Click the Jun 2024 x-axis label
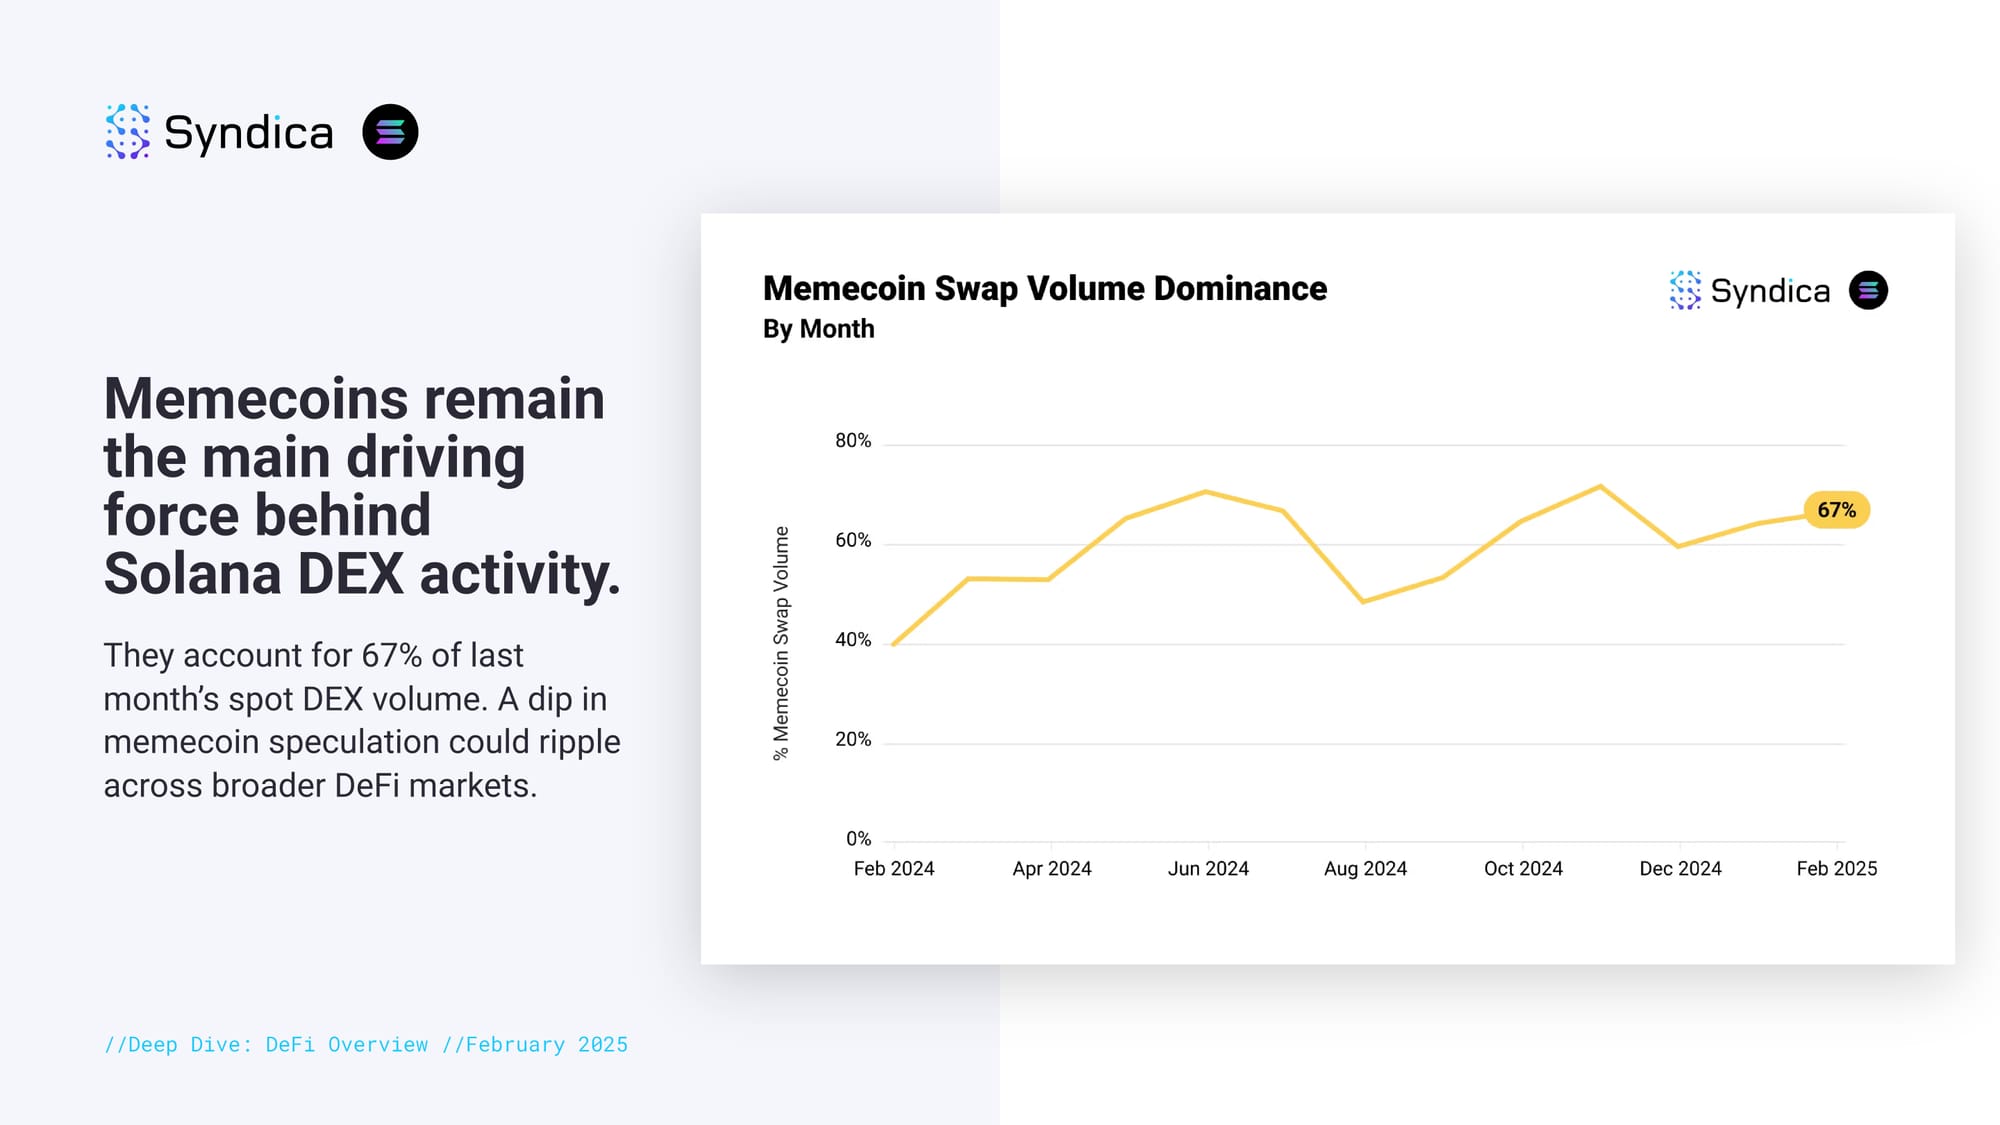Screen dimensions: 2000x1125 [1208, 868]
